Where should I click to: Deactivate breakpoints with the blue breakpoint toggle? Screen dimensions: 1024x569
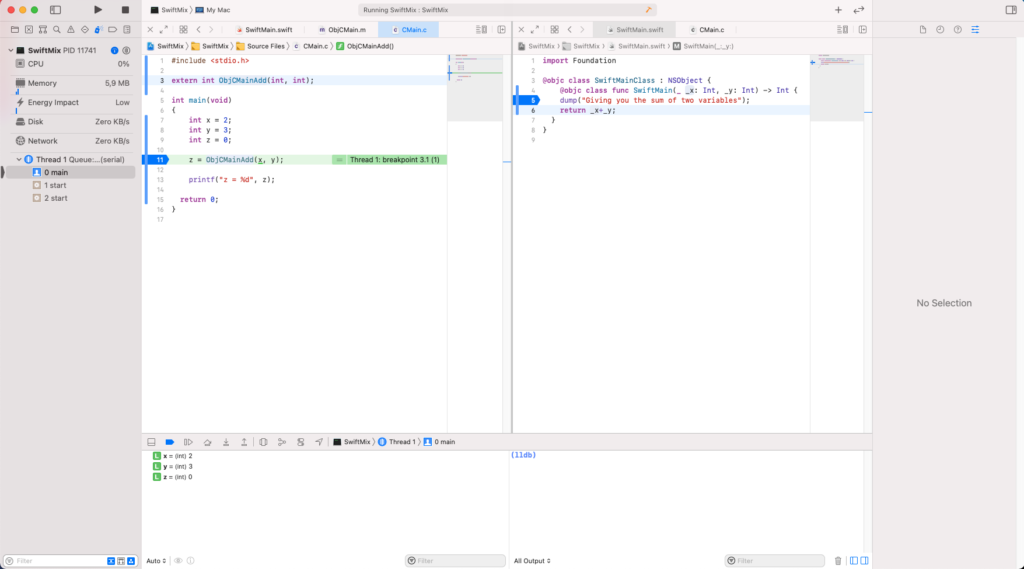pyautogui.click(x=169, y=441)
